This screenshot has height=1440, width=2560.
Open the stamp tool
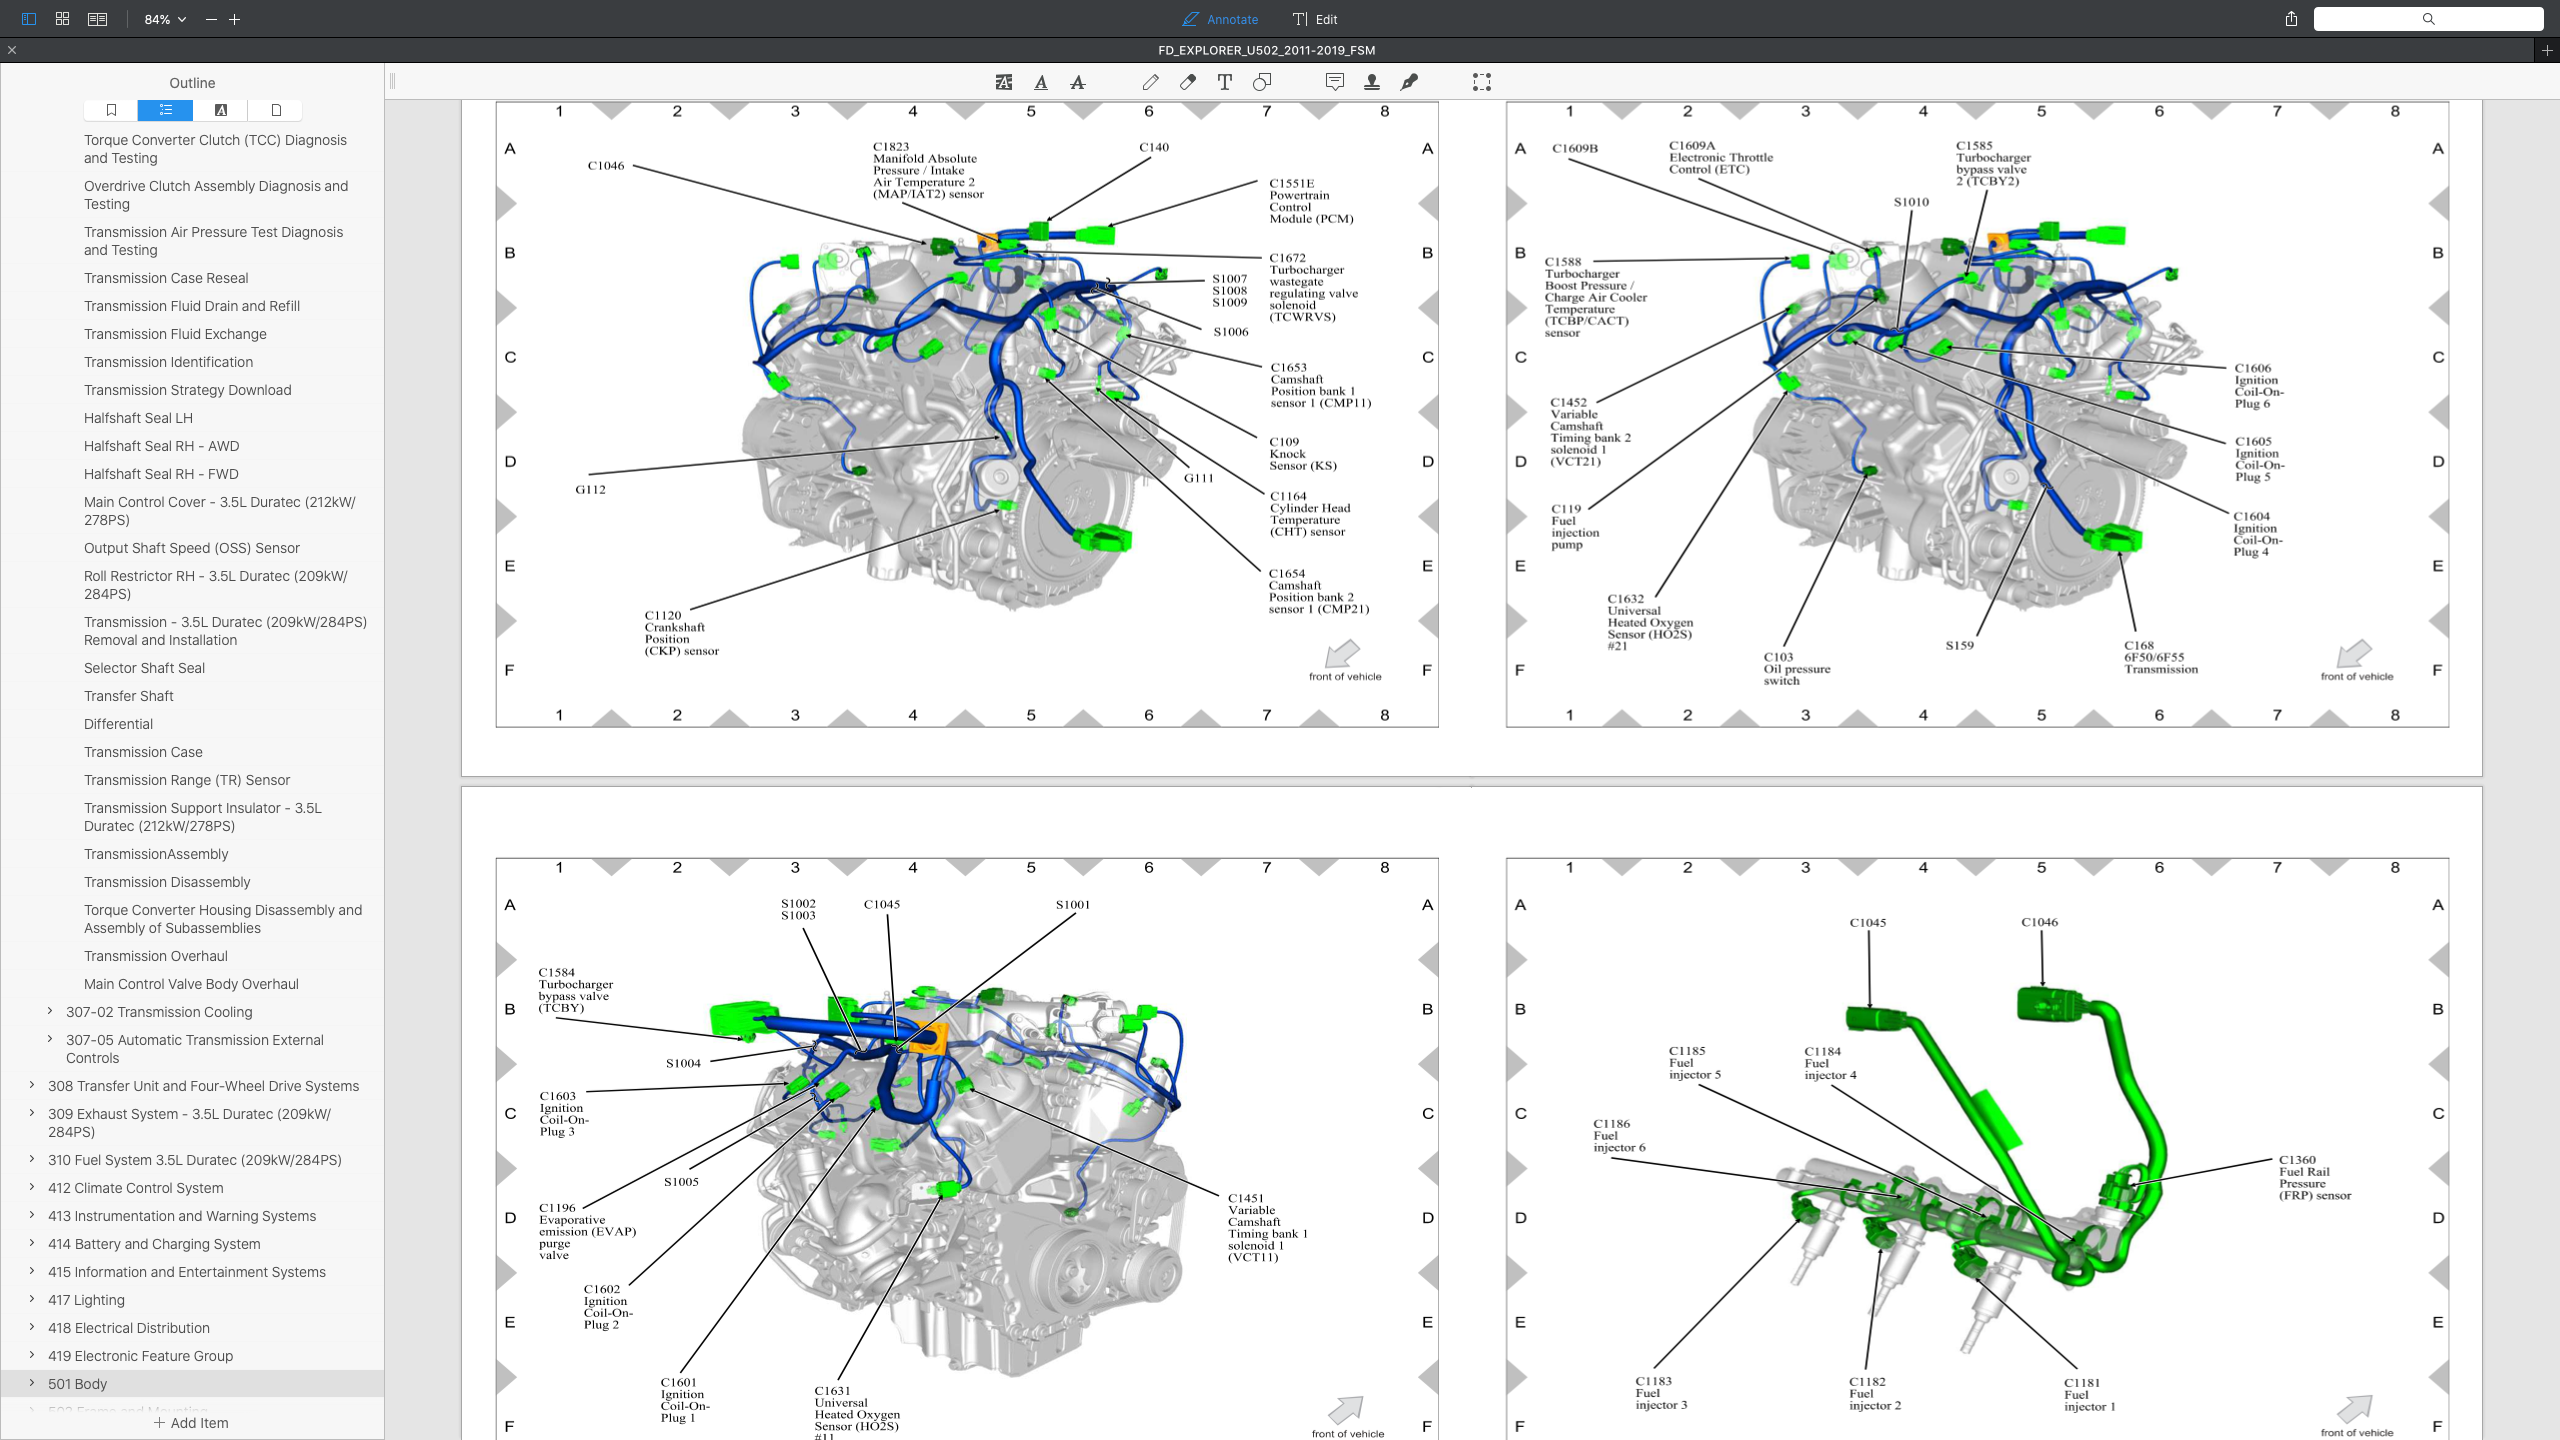tap(1372, 83)
